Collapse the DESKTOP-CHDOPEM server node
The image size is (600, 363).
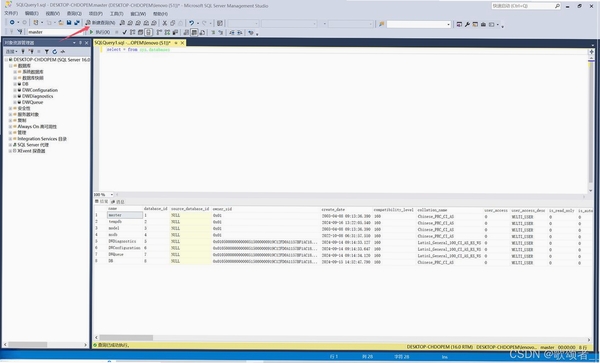(x=6, y=60)
